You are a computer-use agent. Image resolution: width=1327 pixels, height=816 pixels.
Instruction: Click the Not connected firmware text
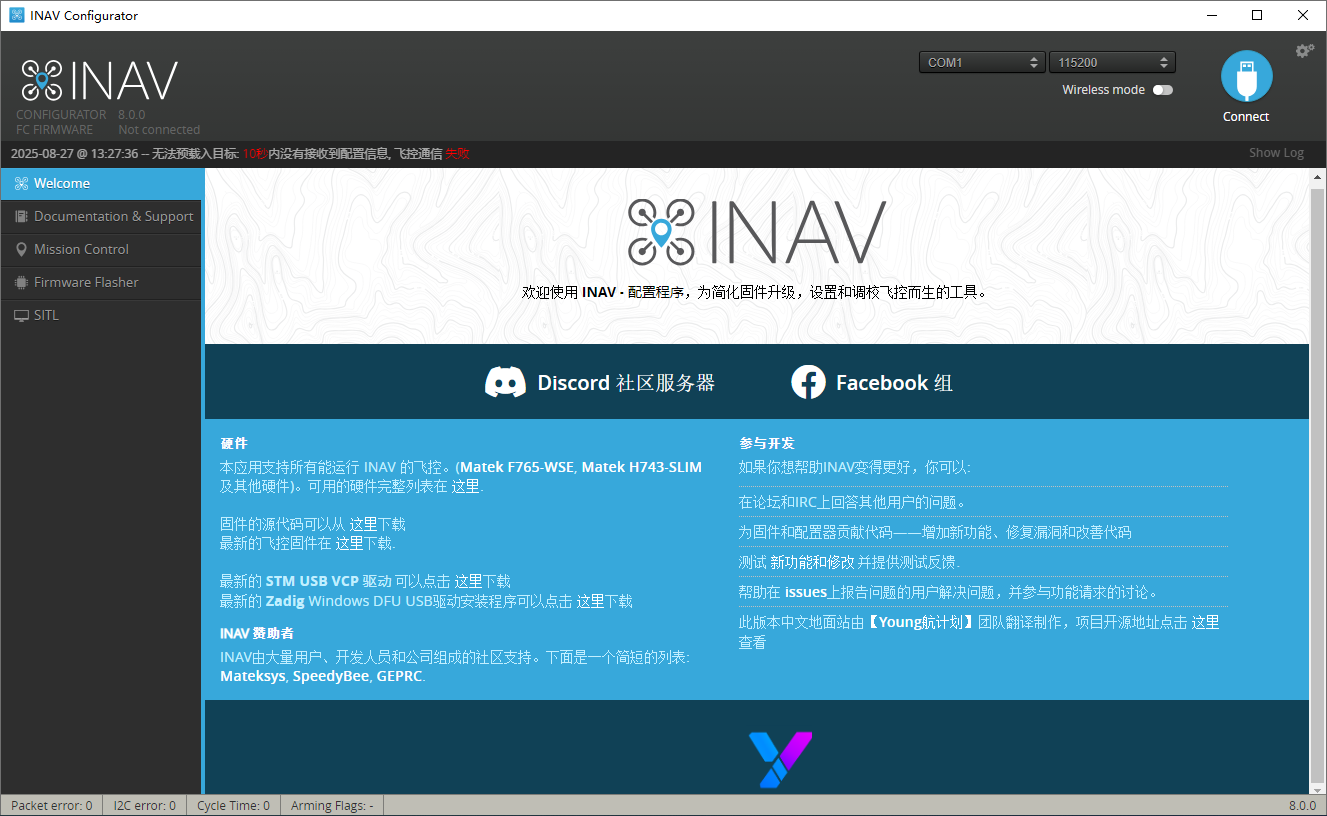(159, 129)
